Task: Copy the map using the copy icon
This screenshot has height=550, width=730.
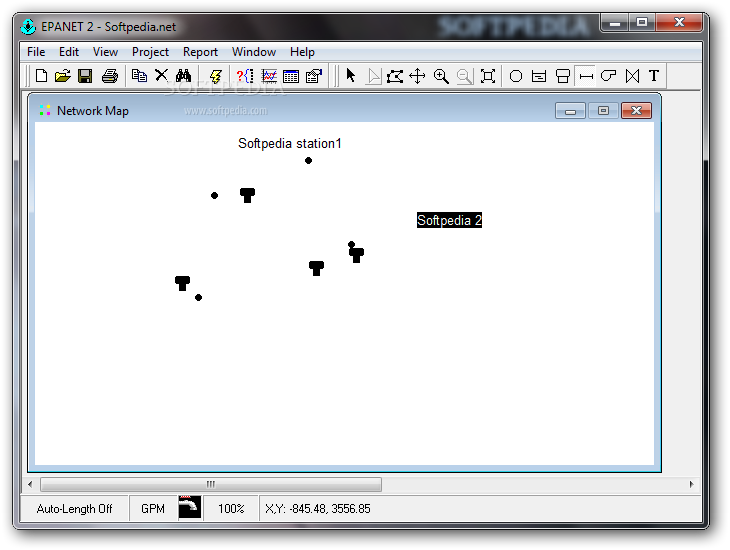Action: pos(139,75)
